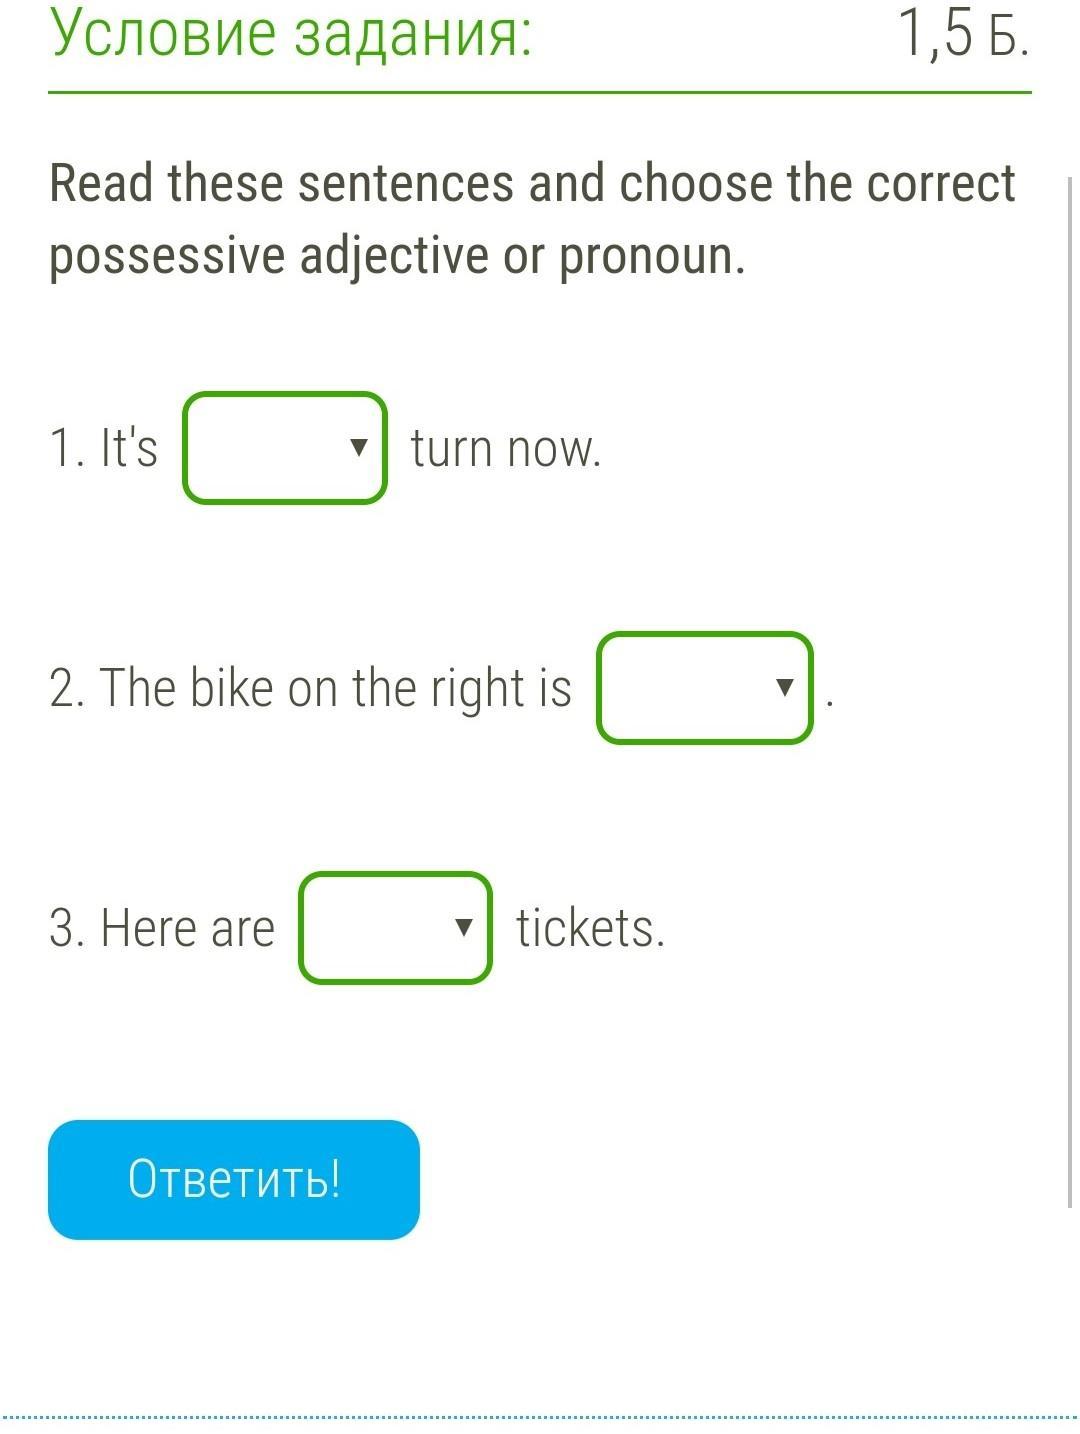This screenshot has width=1080, height=1434.
Task: Click the 'Условие задания:' heading
Action: [291, 33]
